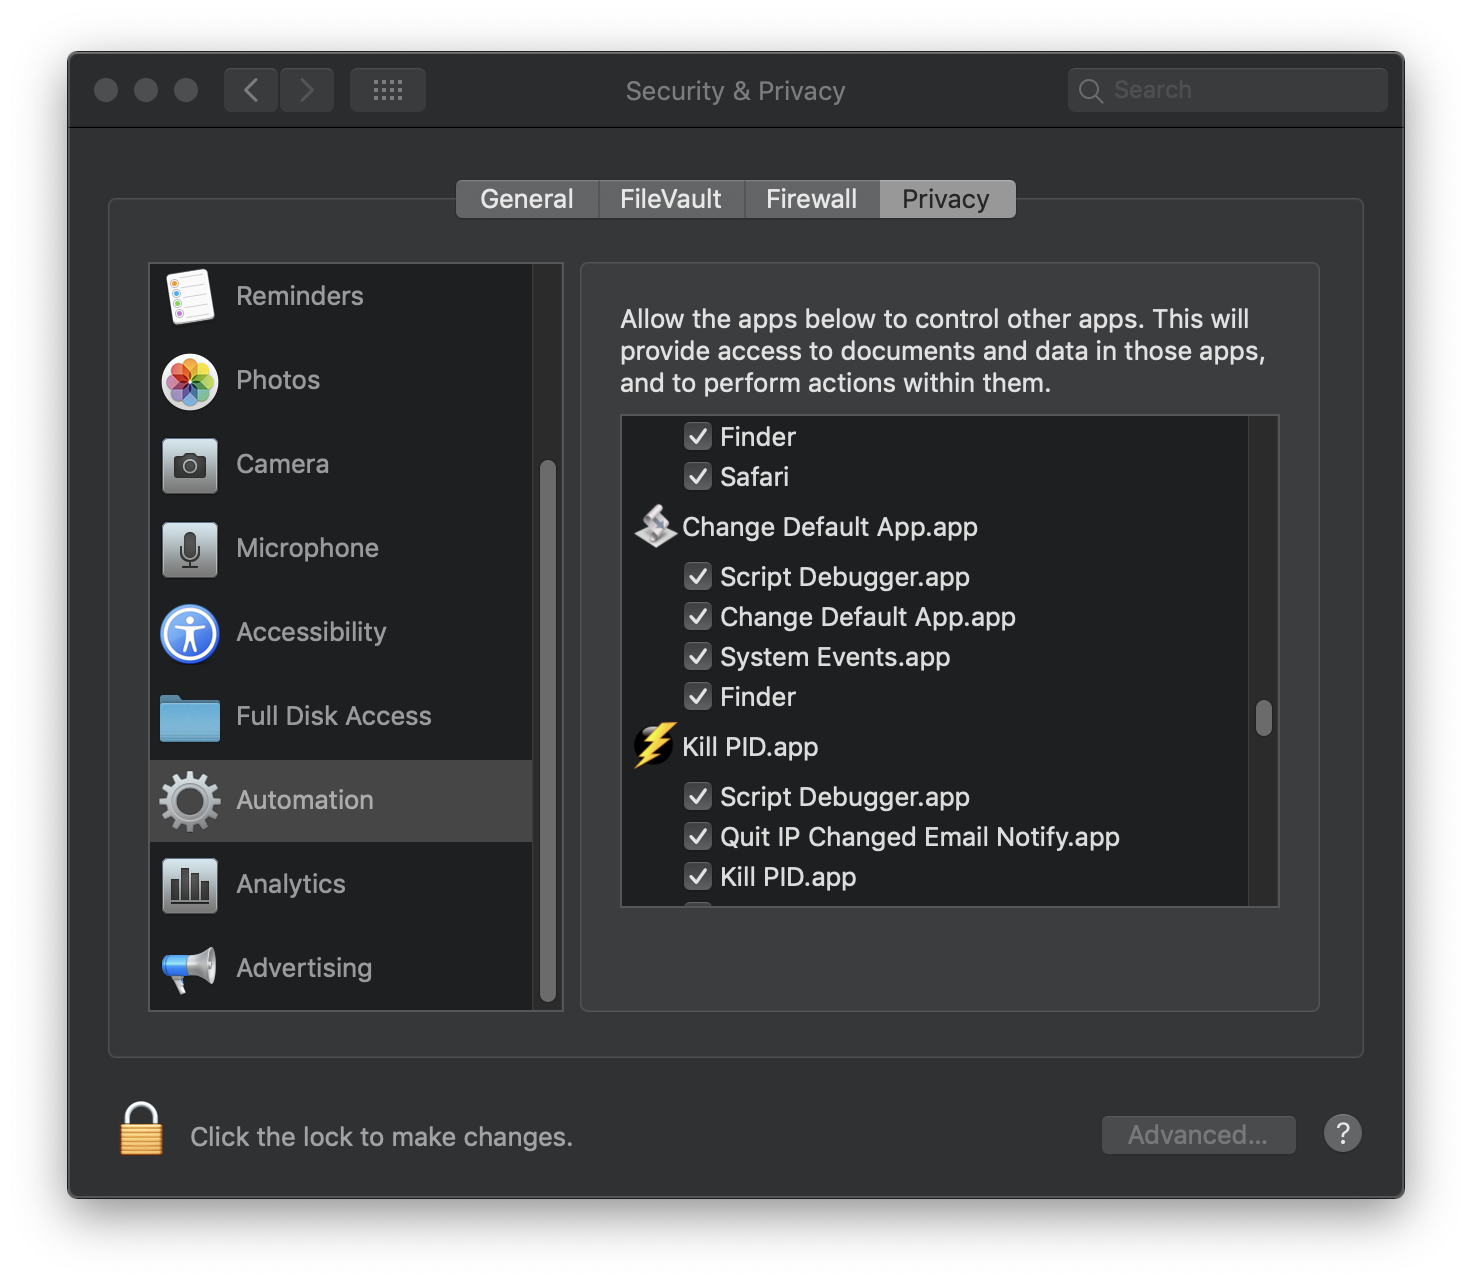This screenshot has width=1472, height=1282.
Task: Toggle Script Debugger.app under Kill PID.app
Action: point(698,796)
